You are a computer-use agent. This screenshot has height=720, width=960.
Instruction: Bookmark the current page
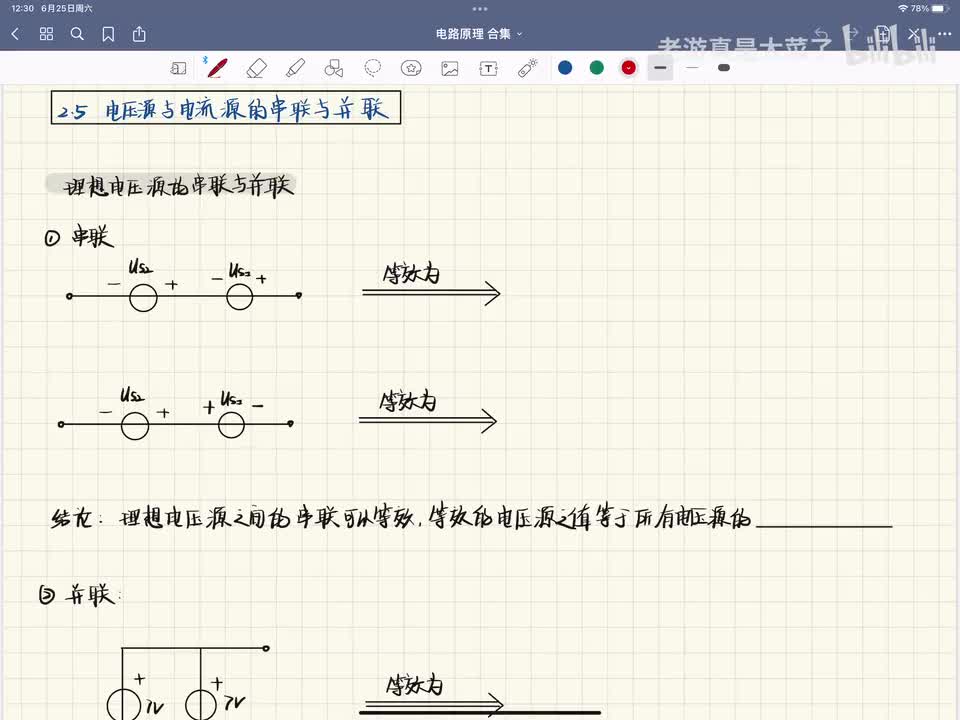tap(108, 34)
